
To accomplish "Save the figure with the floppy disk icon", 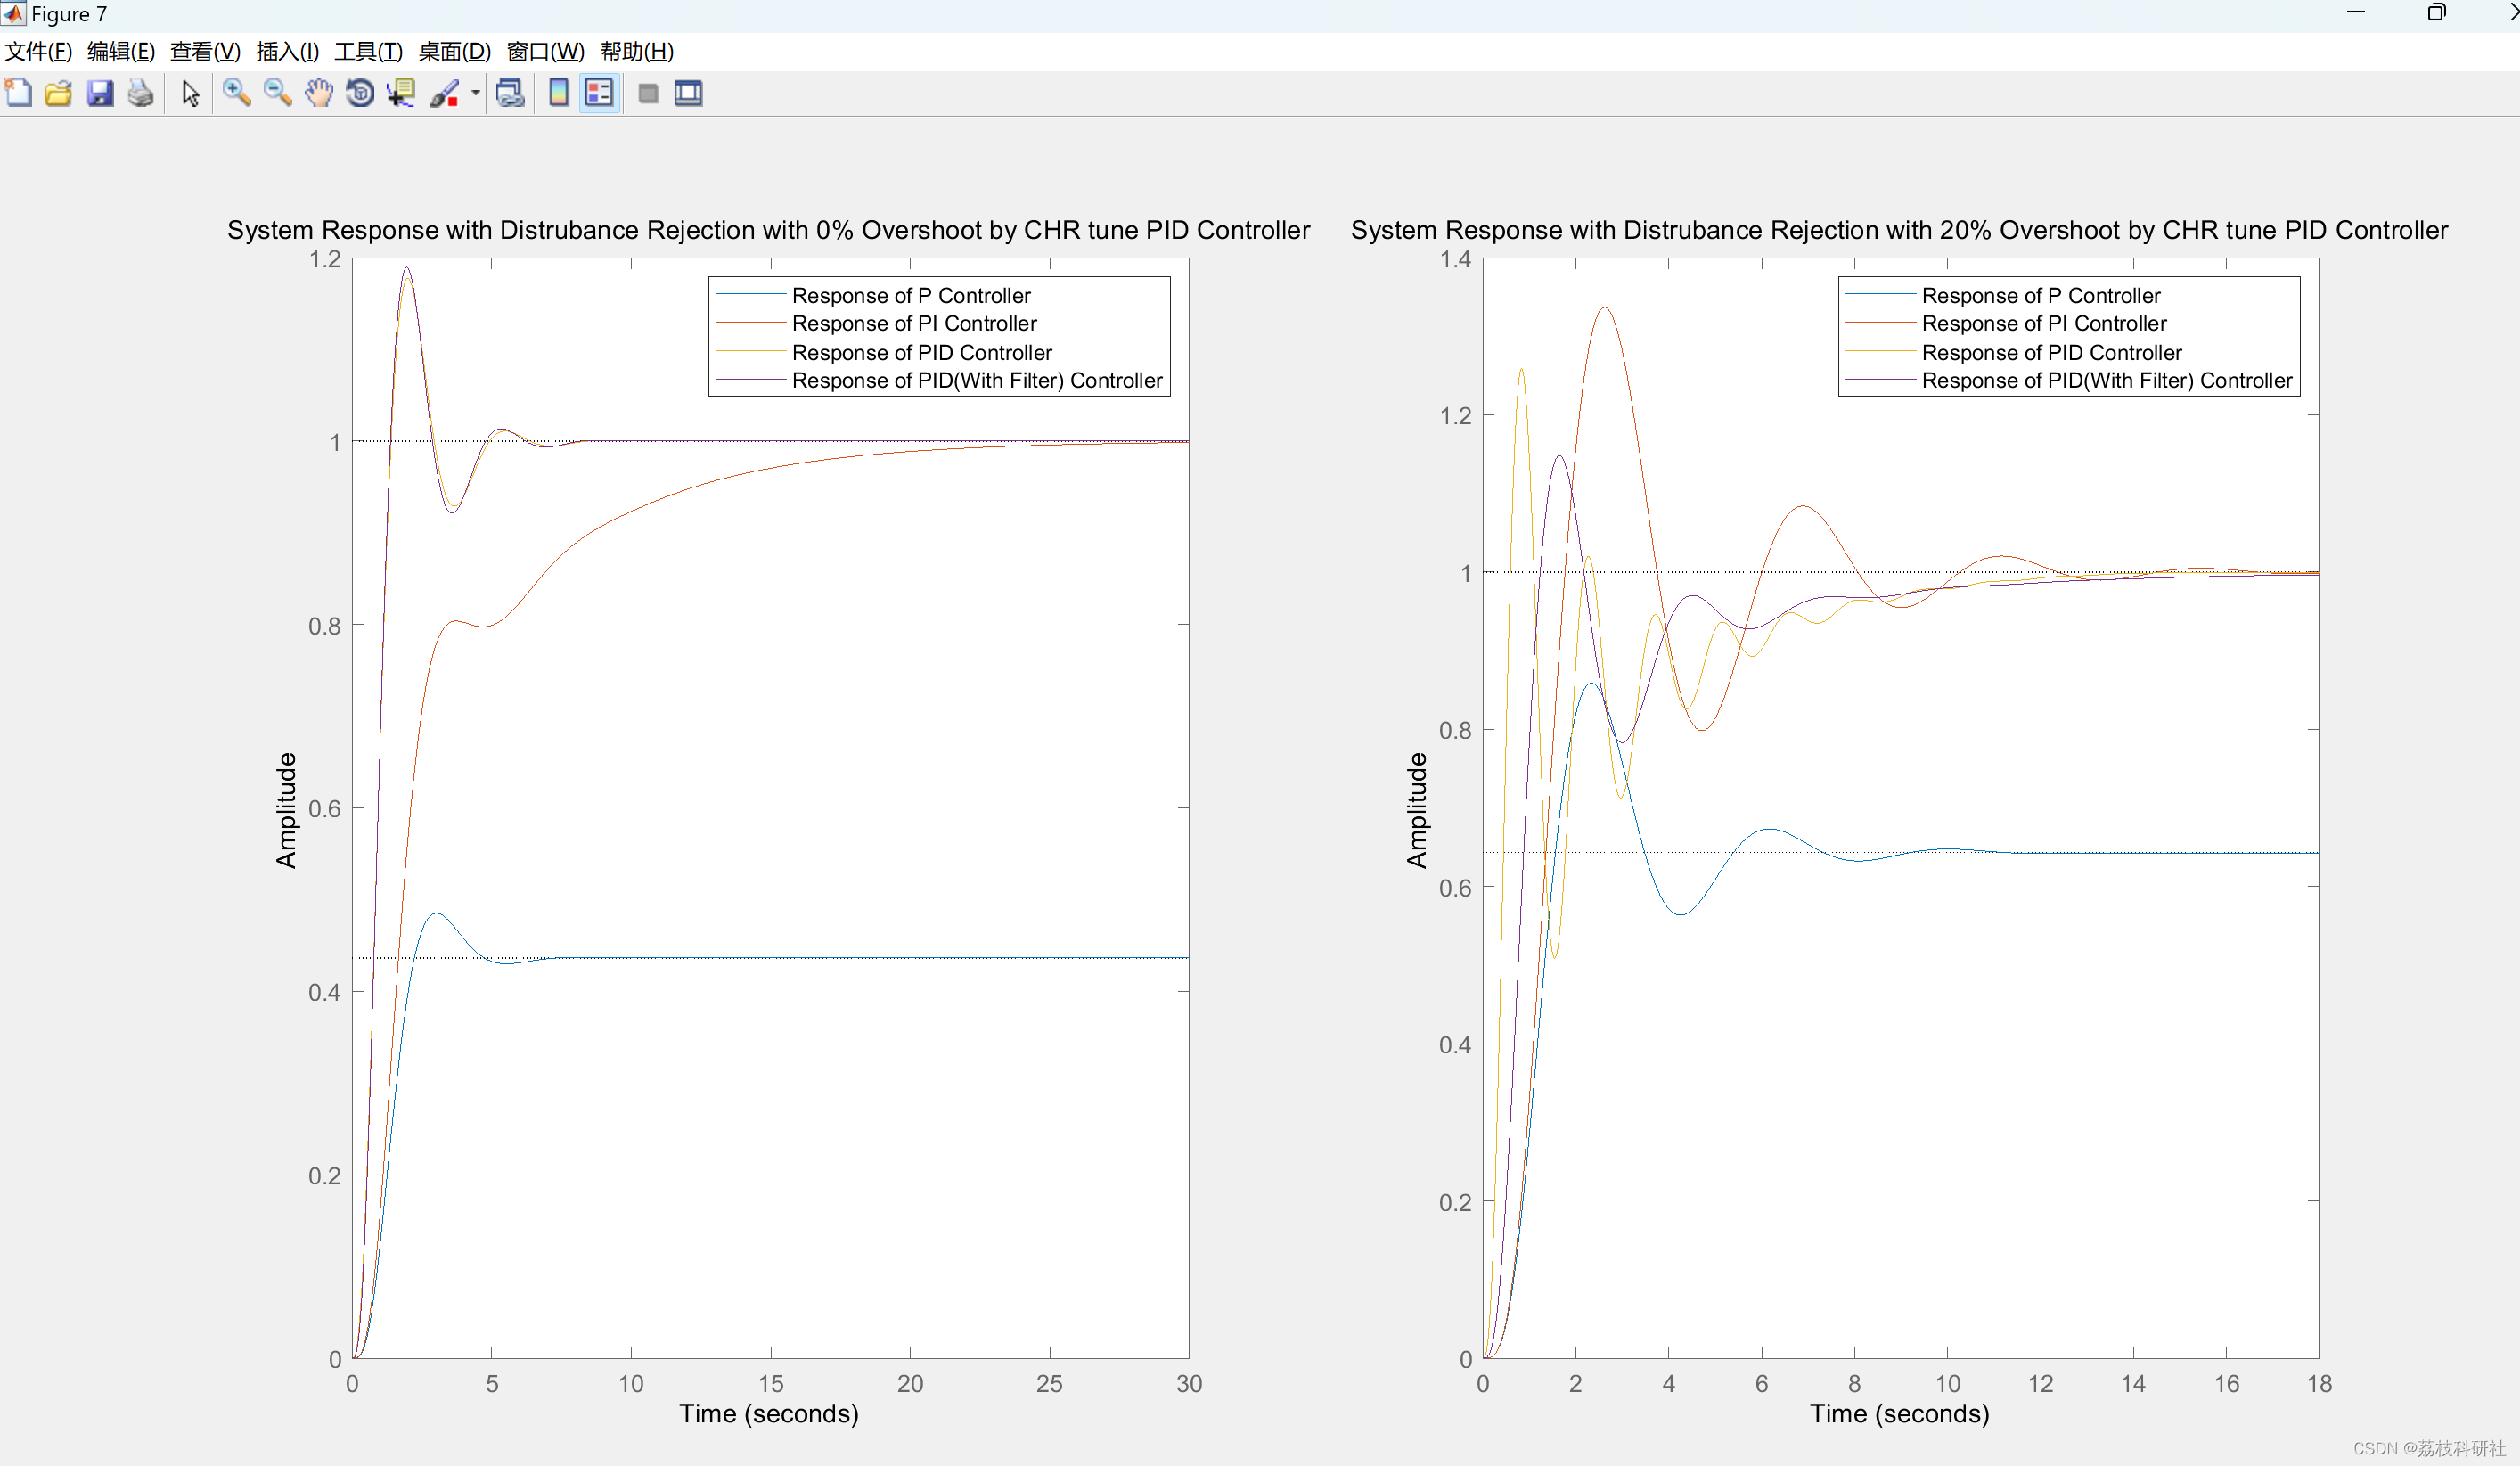I will pos(100,93).
